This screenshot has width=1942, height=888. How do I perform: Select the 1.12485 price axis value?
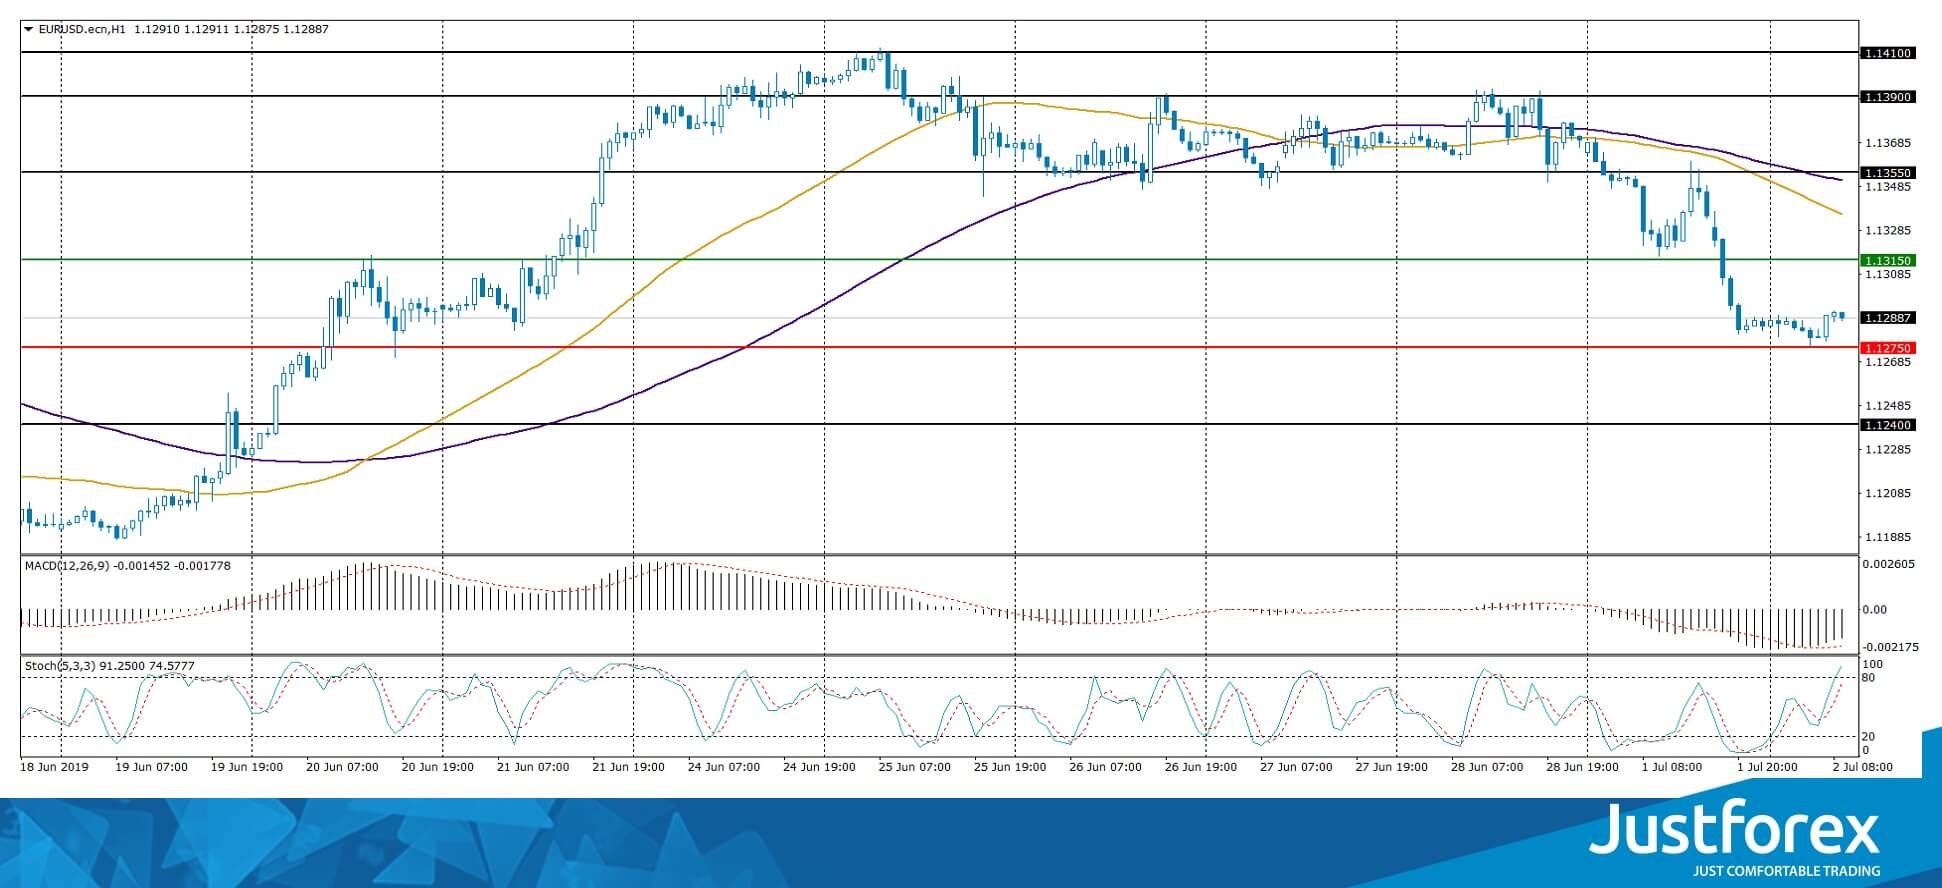click(1888, 406)
